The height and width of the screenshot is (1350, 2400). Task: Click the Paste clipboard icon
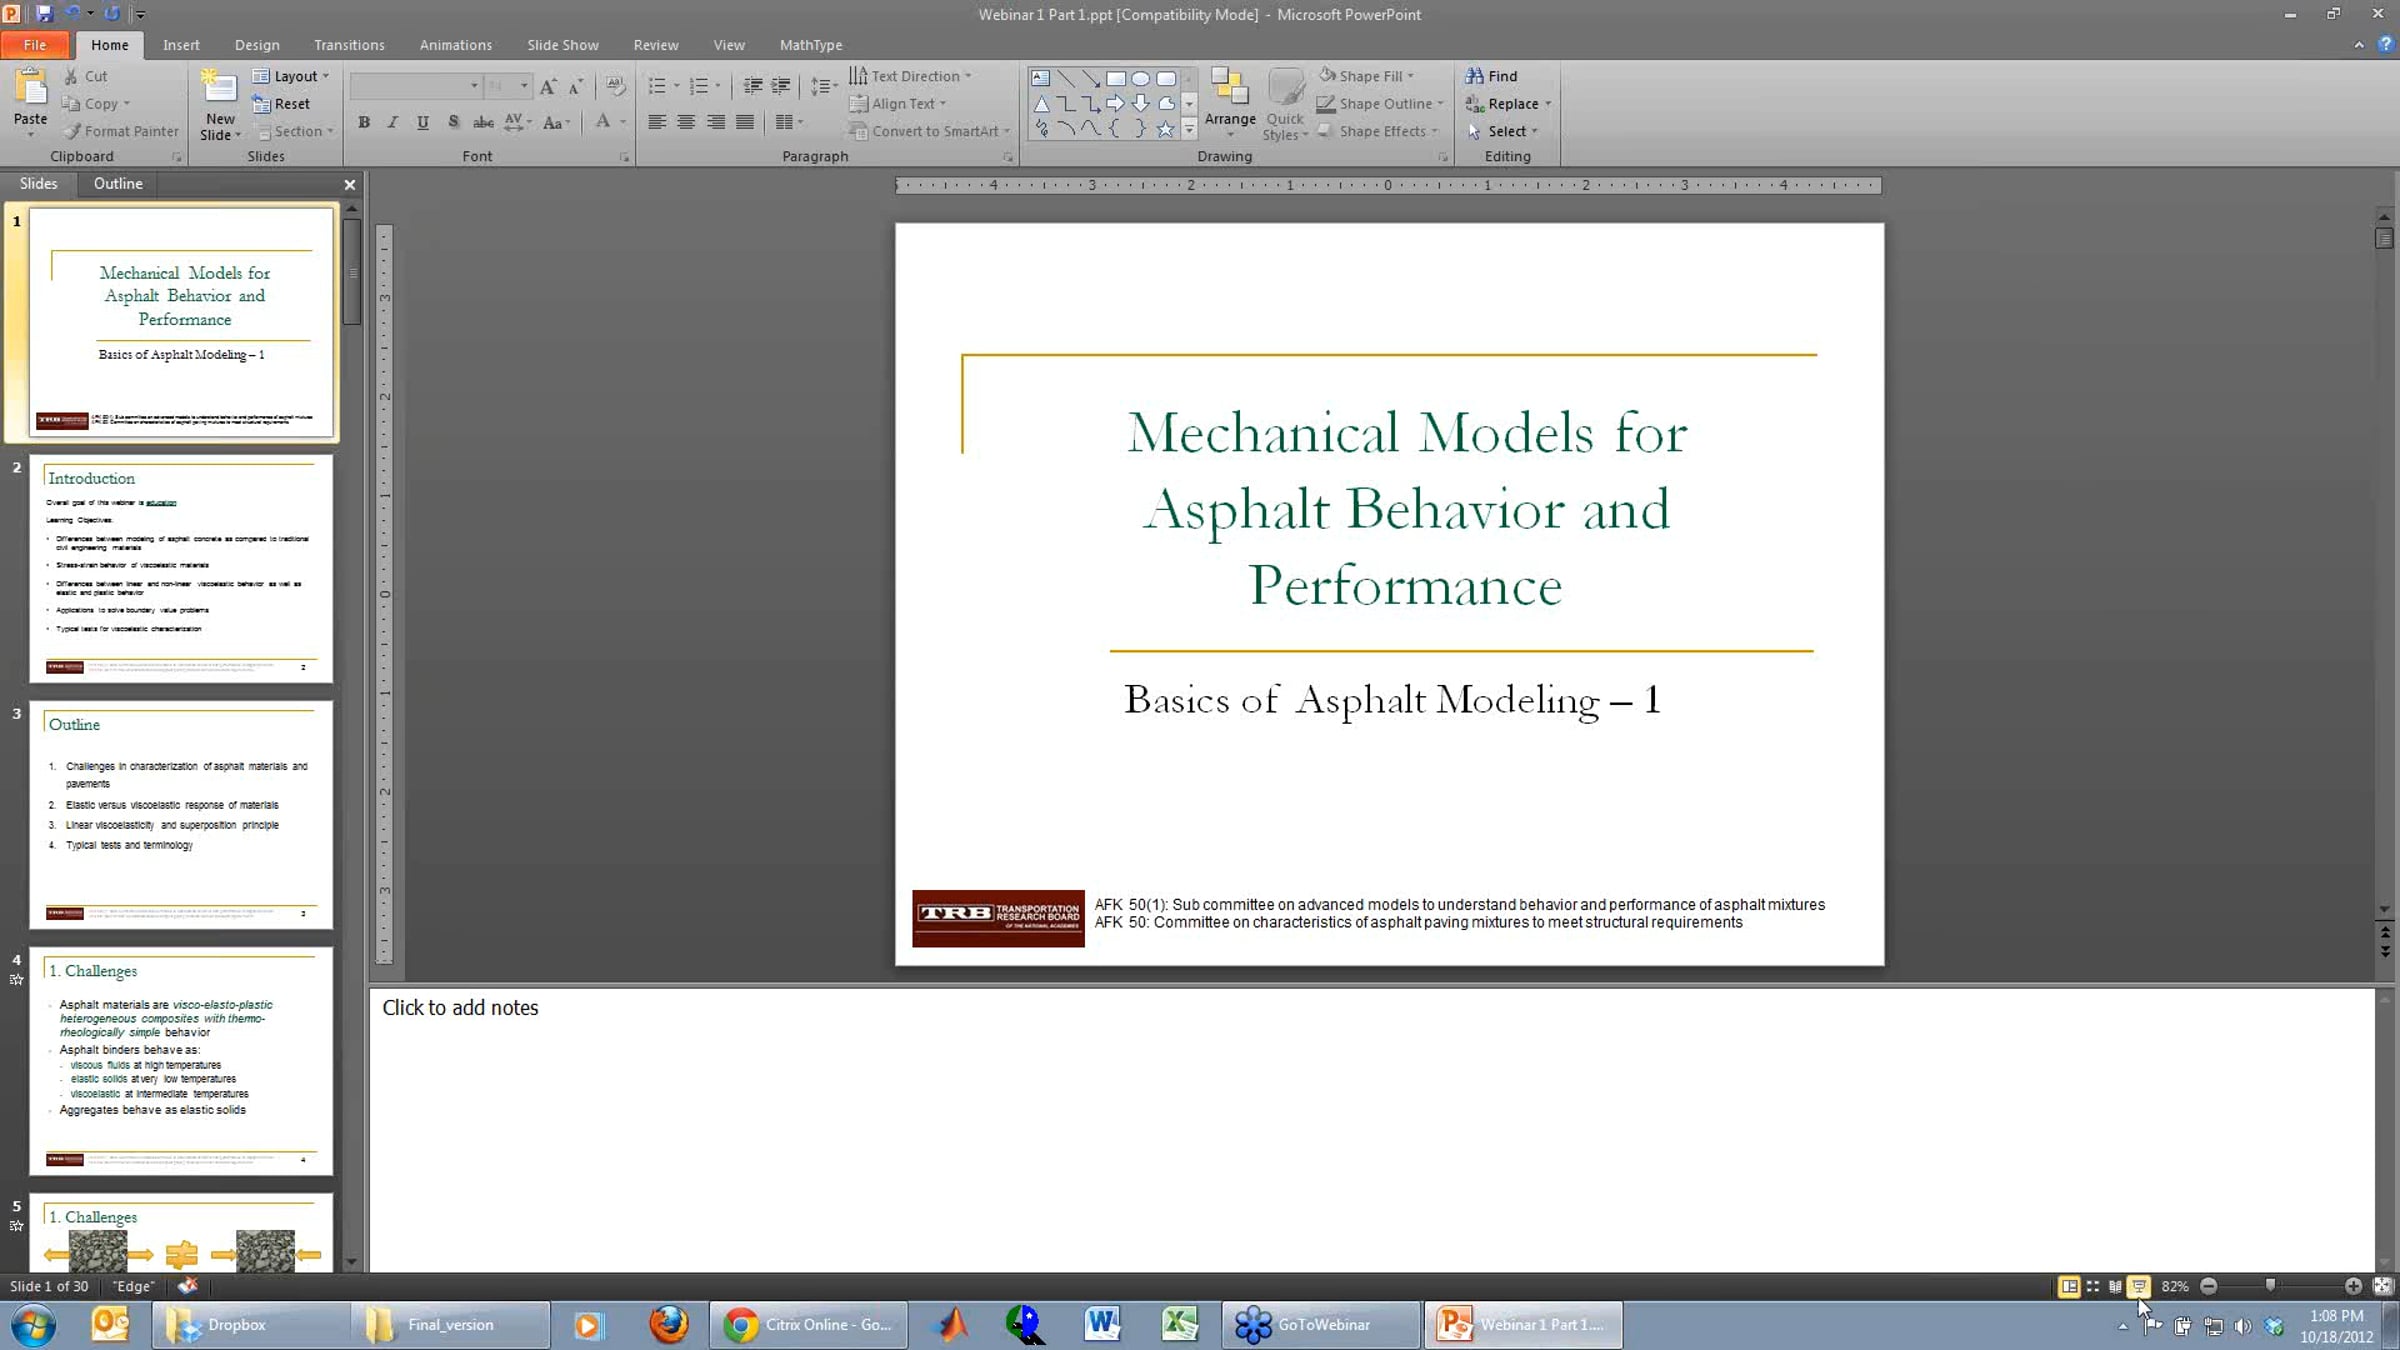click(31, 88)
